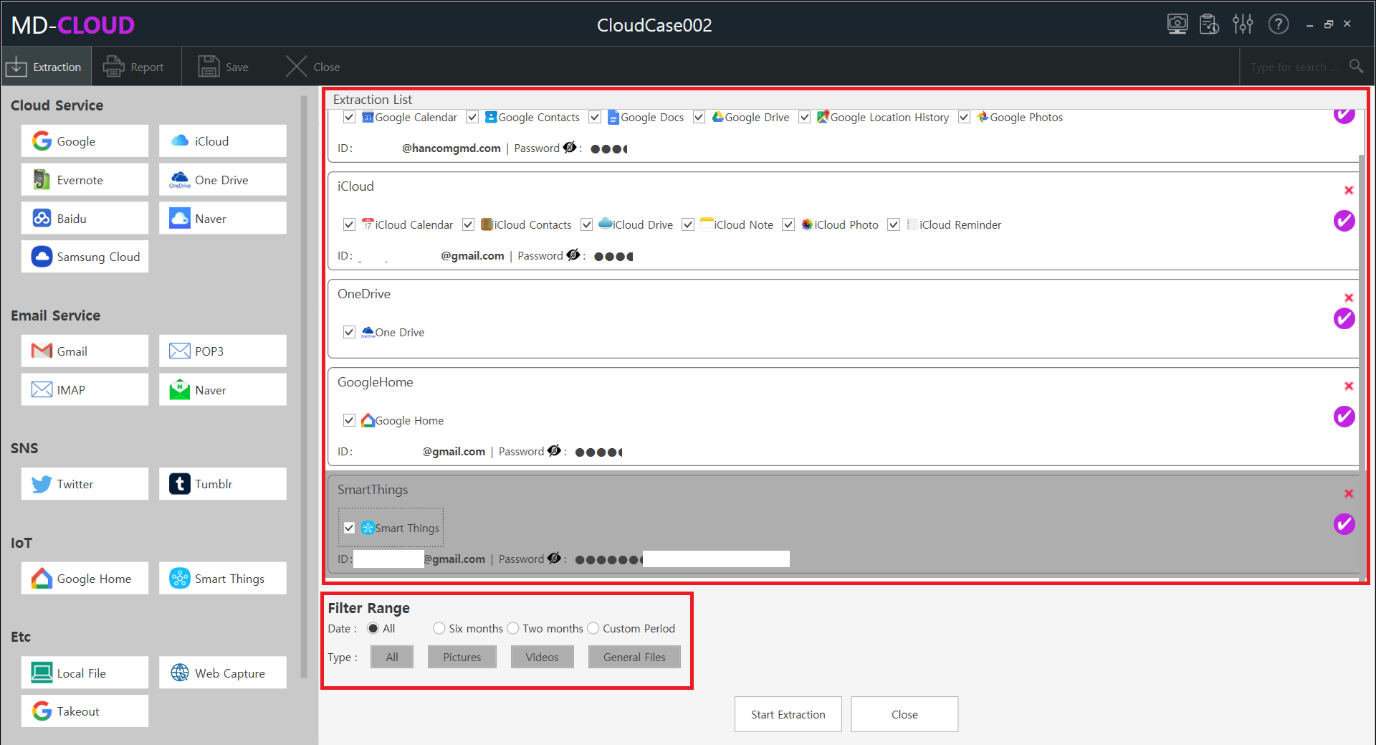Click the search magnifier icon
Screen dimensions: 1376x745
click(1356, 67)
